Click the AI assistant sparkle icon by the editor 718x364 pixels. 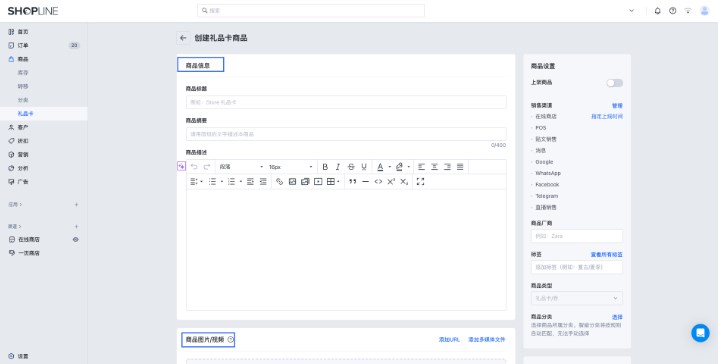181,166
